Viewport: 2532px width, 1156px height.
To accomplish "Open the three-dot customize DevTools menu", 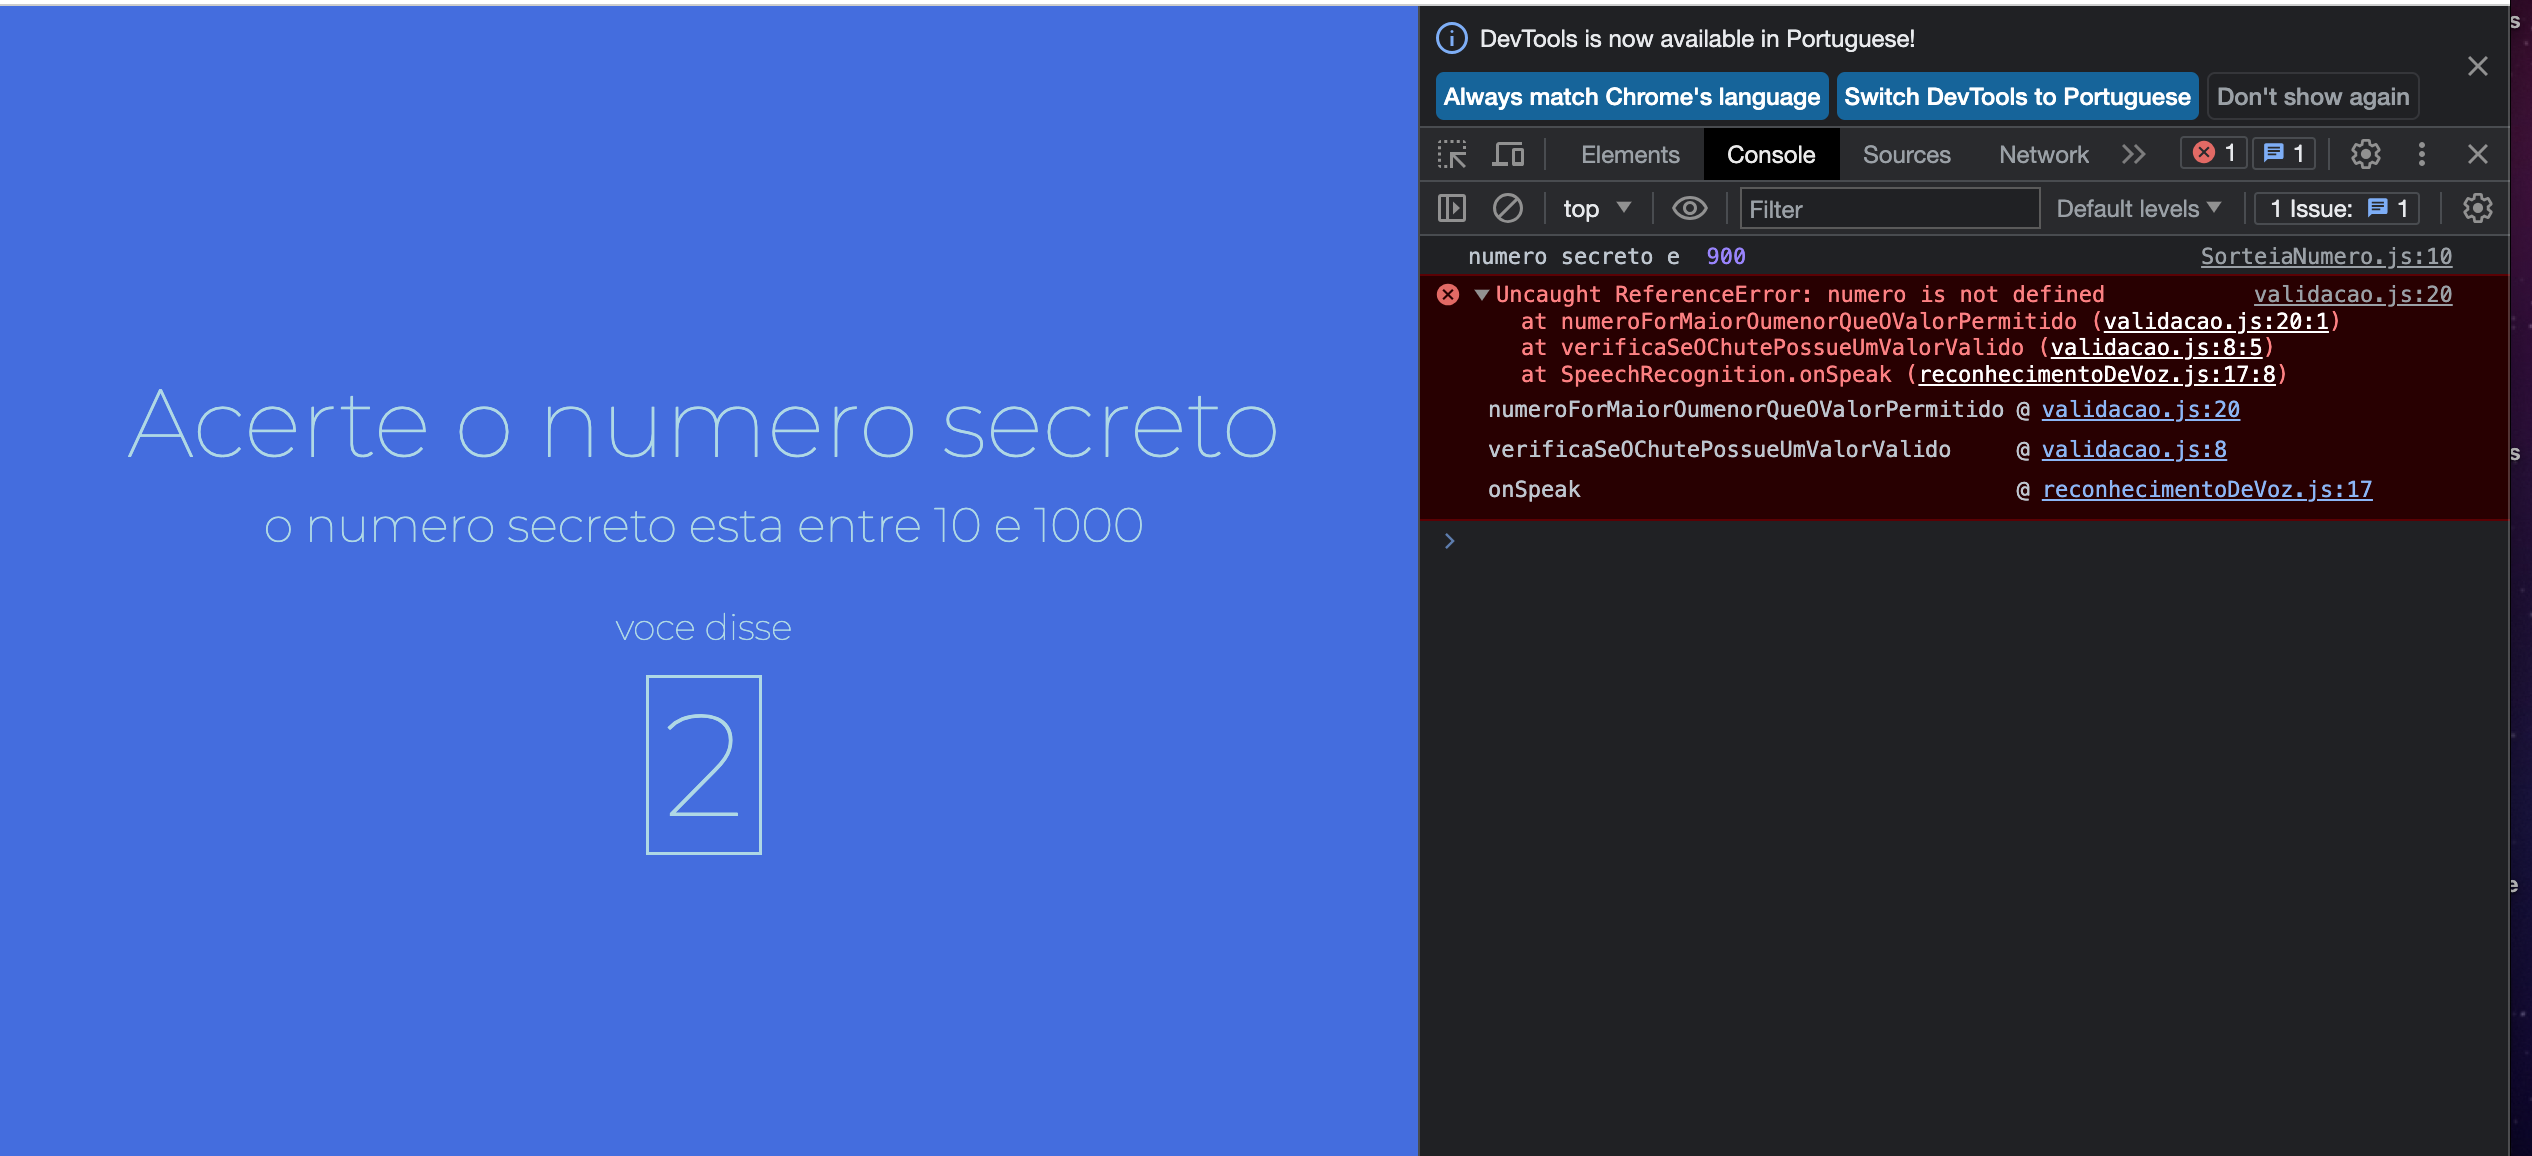I will (x=2421, y=154).
